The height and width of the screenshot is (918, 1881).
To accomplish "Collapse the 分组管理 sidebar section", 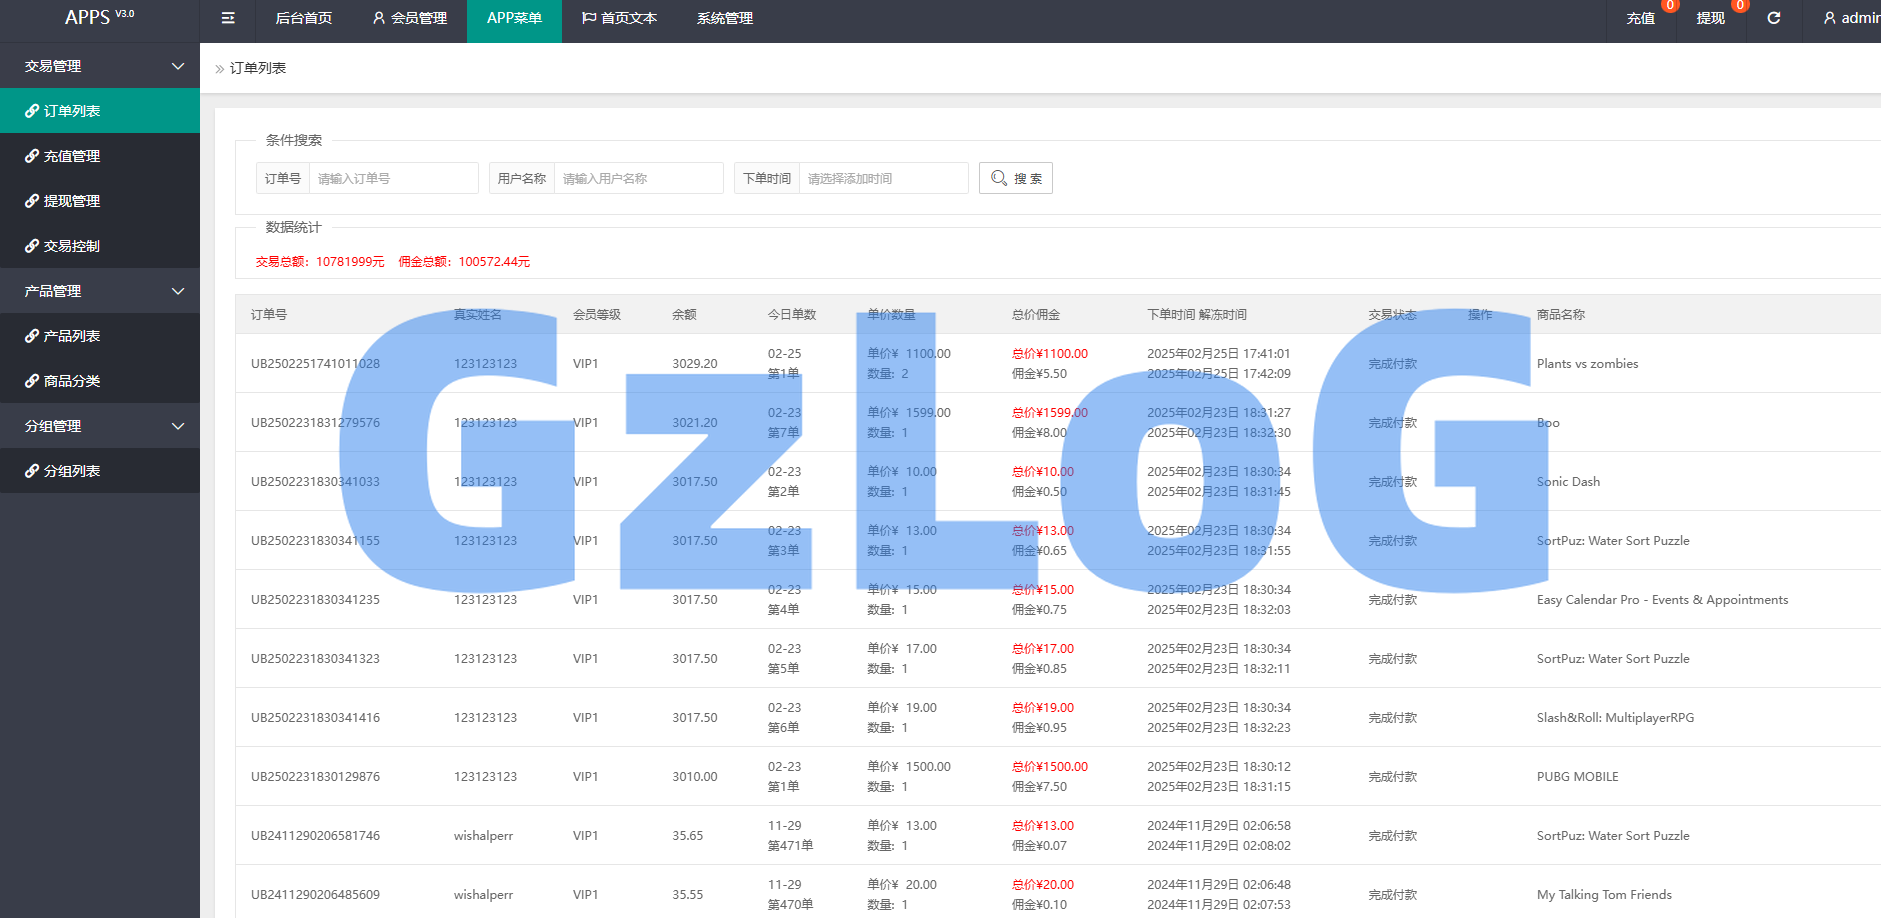I will coord(177,426).
